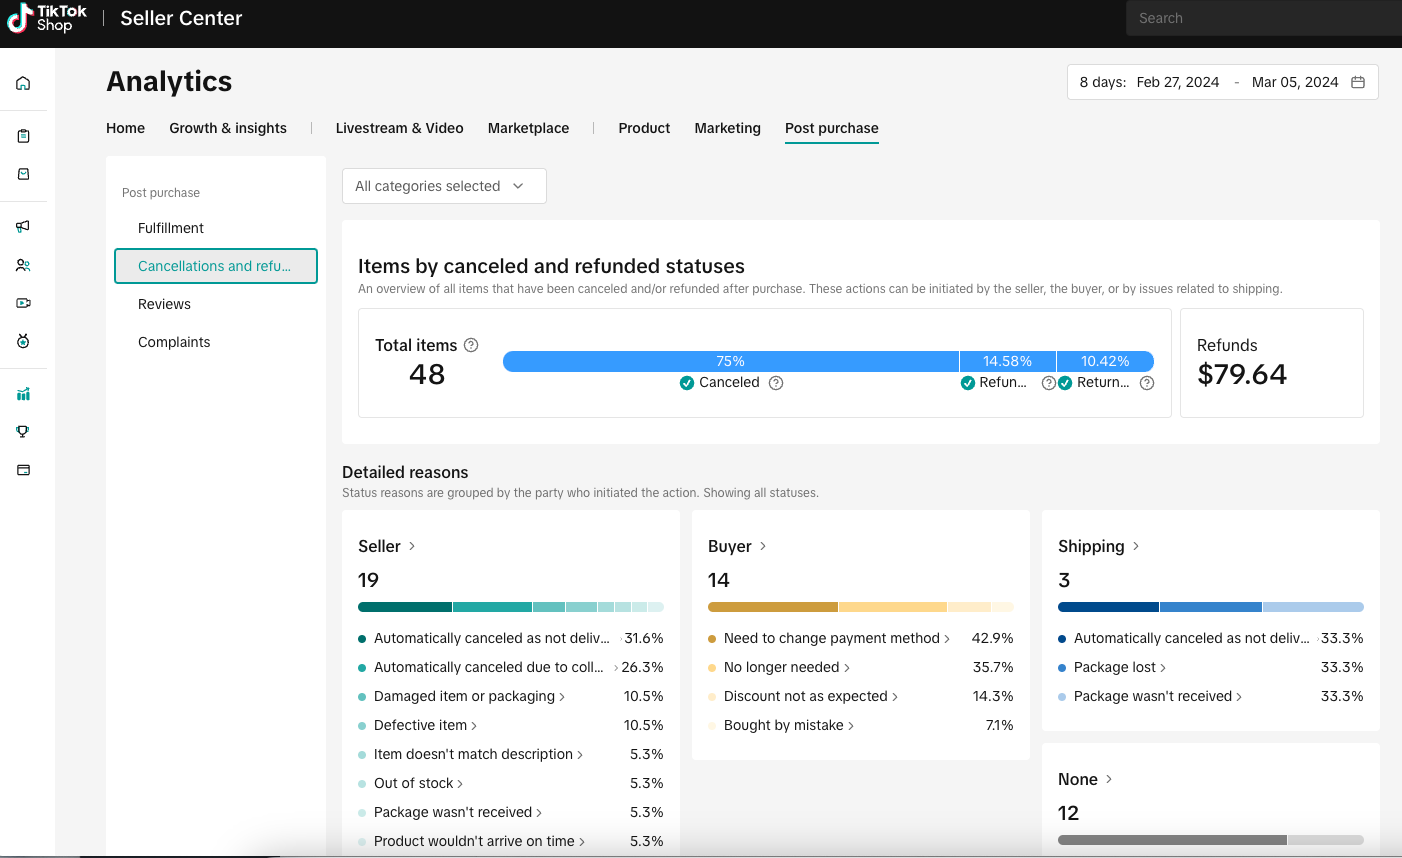Switch to the Marketplace tab

click(528, 128)
